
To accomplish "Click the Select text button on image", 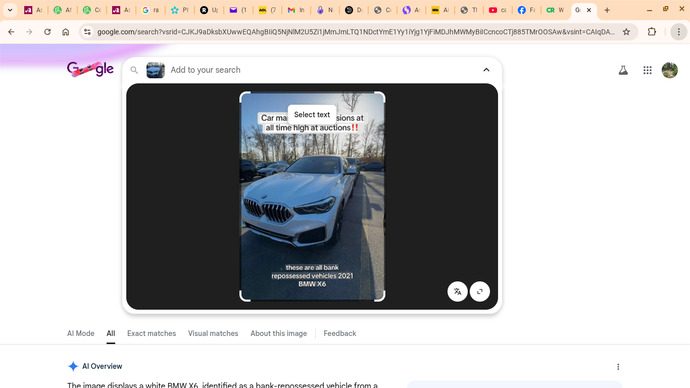I will [x=312, y=114].
